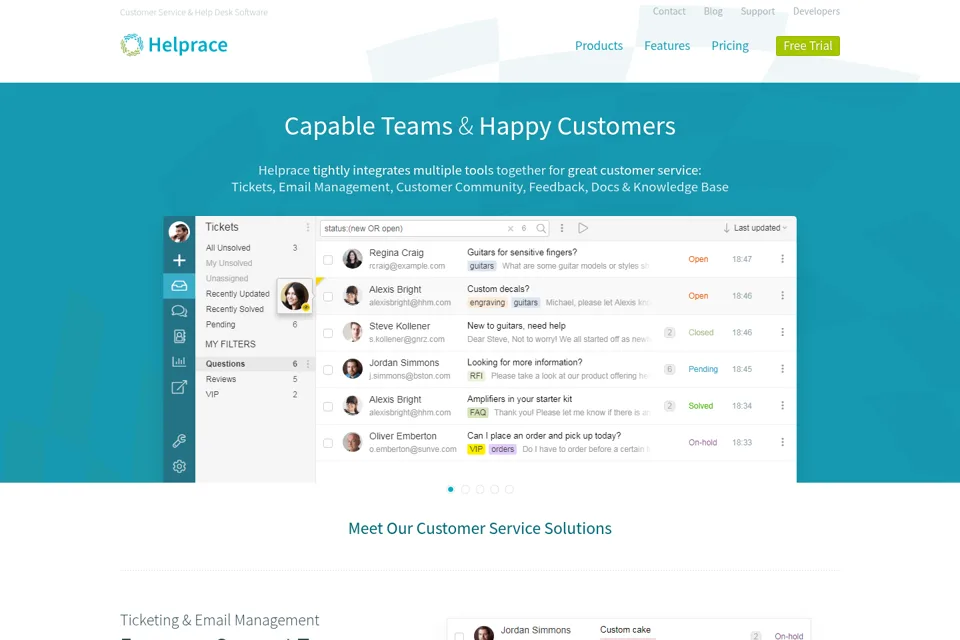960x640 pixels.
Task: Click Oliver Emberton's avatar
Action: coord(352,442)
